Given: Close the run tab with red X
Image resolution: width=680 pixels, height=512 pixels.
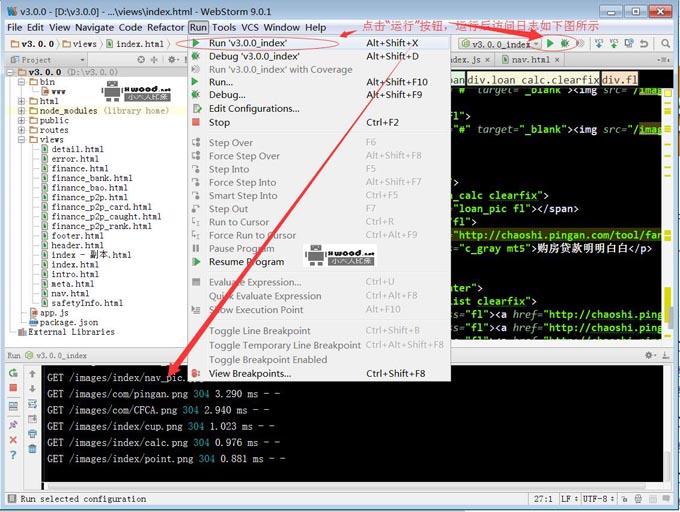Looking at the screenshot, I should 13,440.
